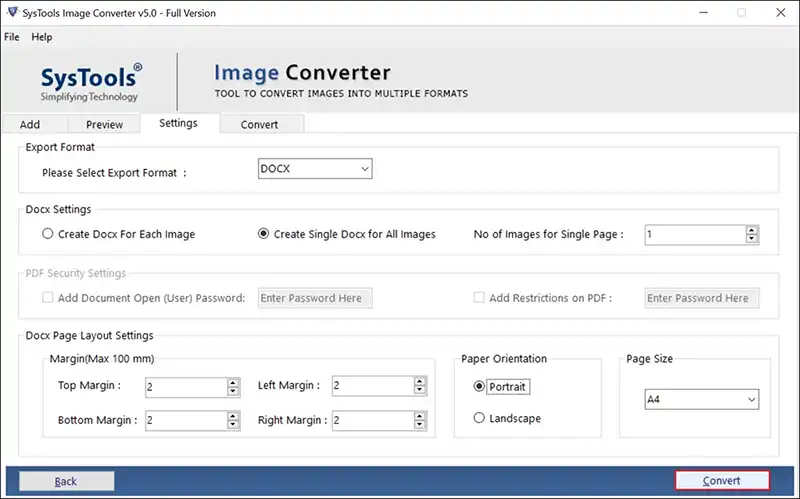Decrease the Right Margin value
This screenshot has width=800, height=499.
click(x=420, y=425)
